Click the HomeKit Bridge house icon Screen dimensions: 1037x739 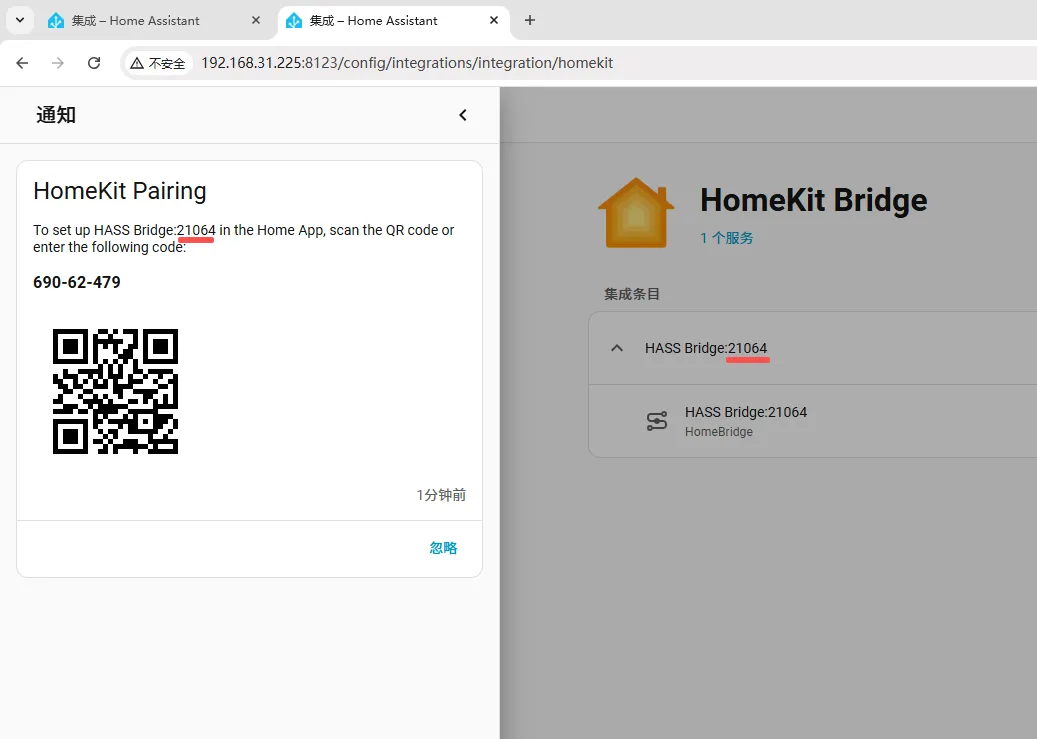click(636, 213)
